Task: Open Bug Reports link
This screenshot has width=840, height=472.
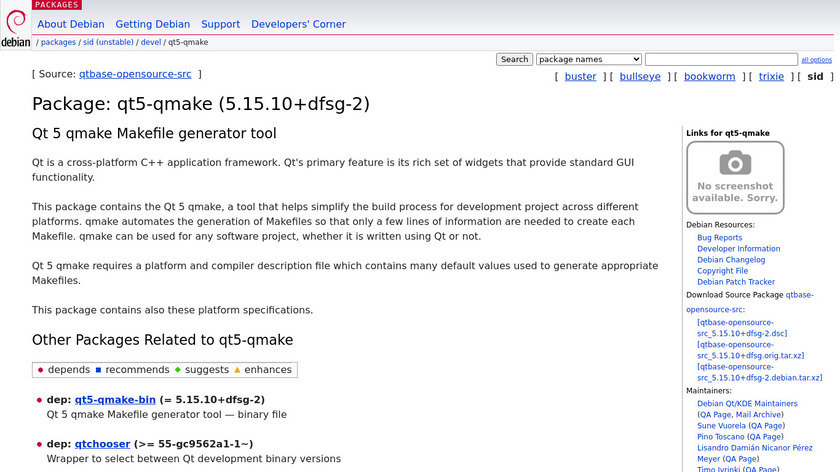Action: click(x=719, y=238)
